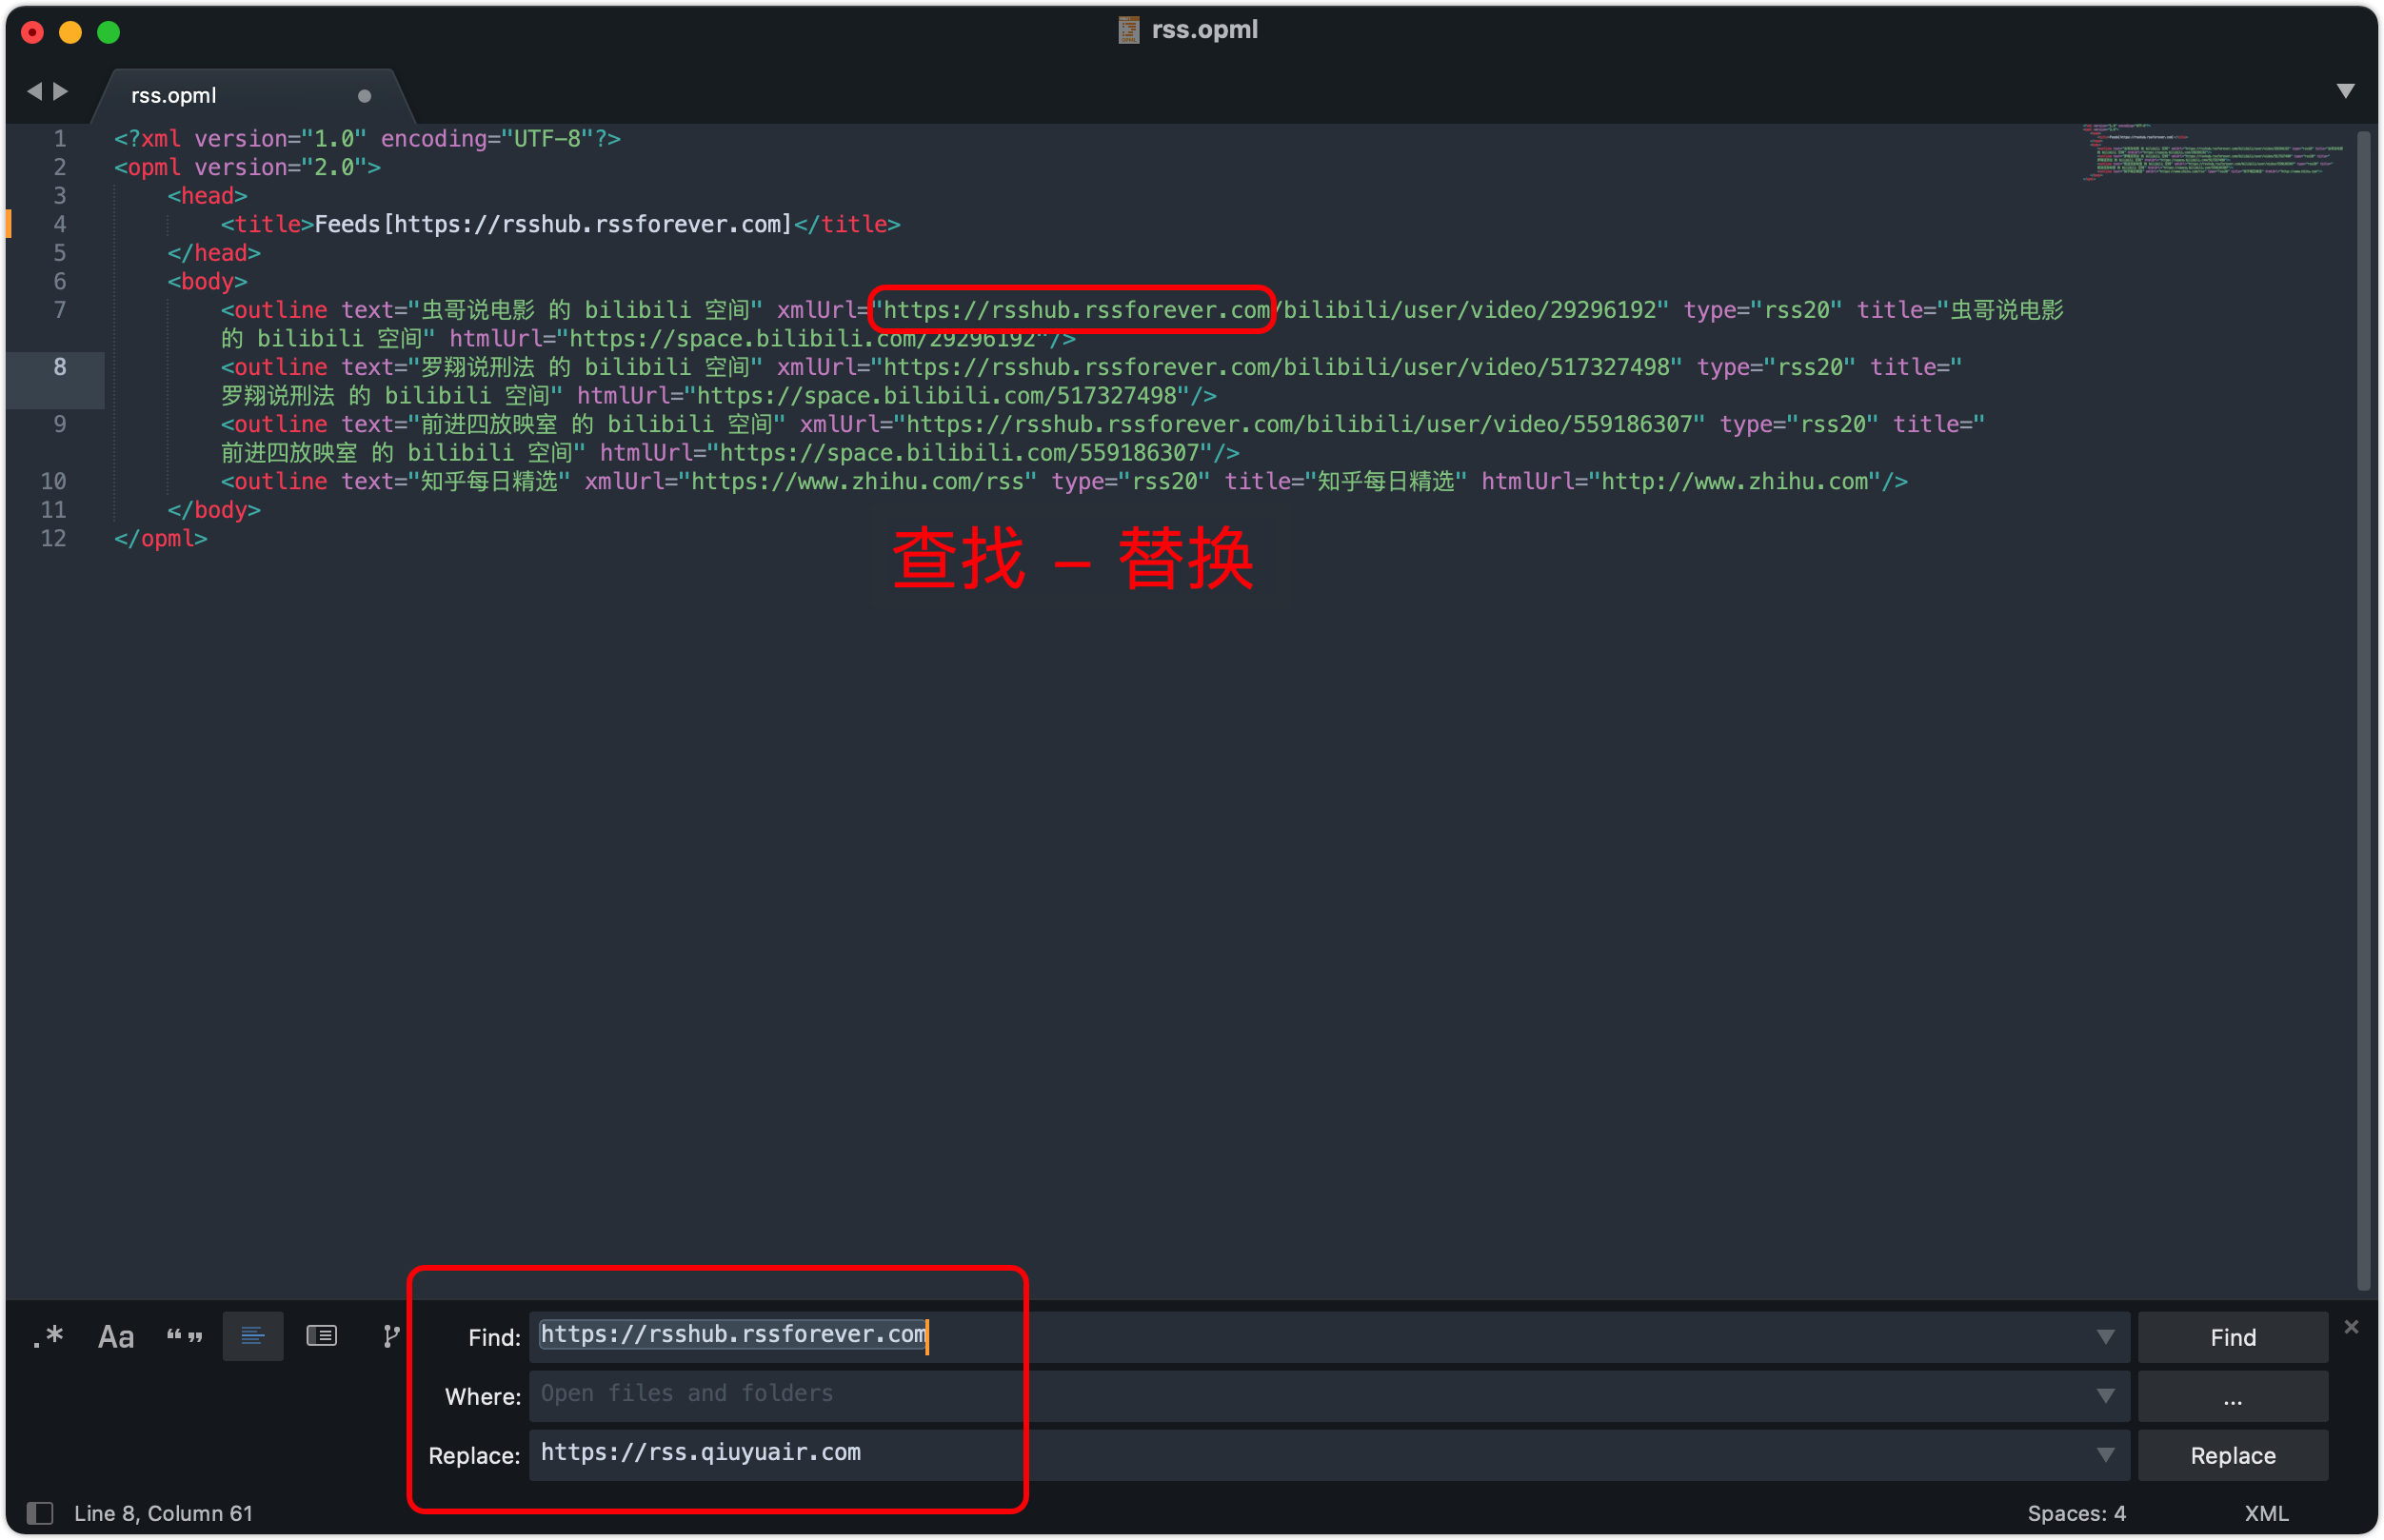Open the Find history dropdown arrow

point(2105,1337)
